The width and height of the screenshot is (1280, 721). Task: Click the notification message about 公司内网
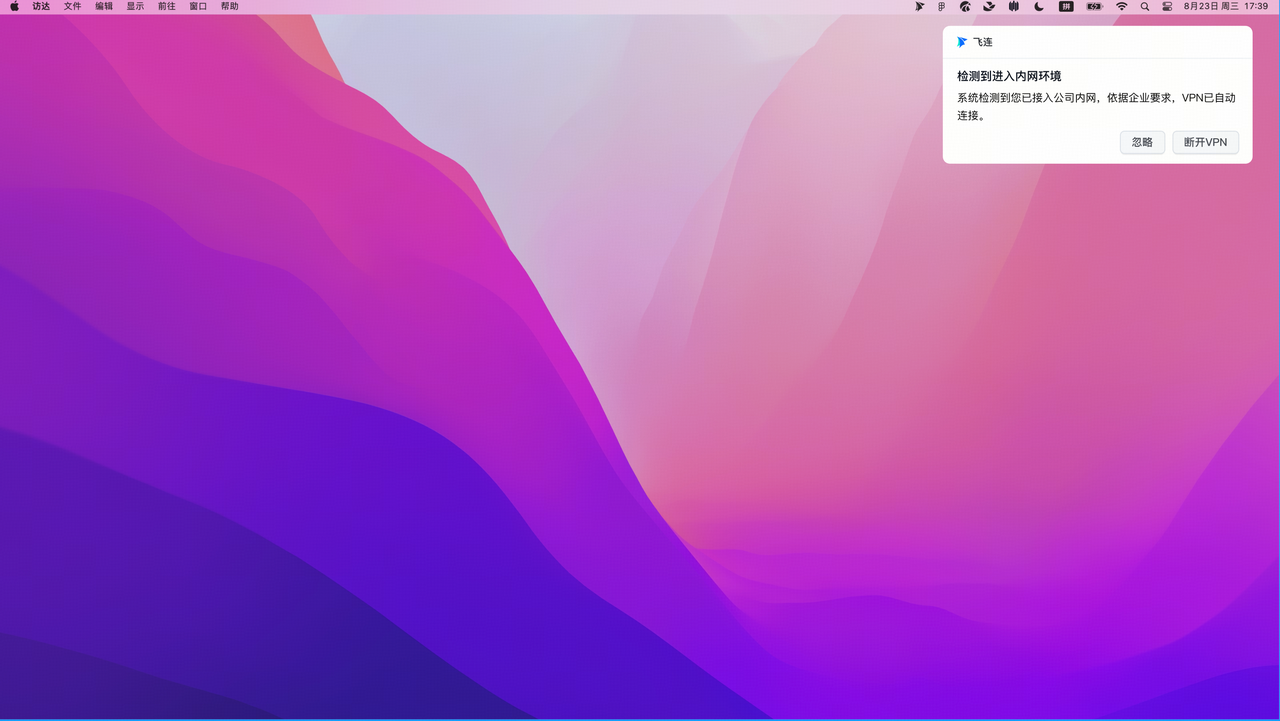(x=1096, y=106)
